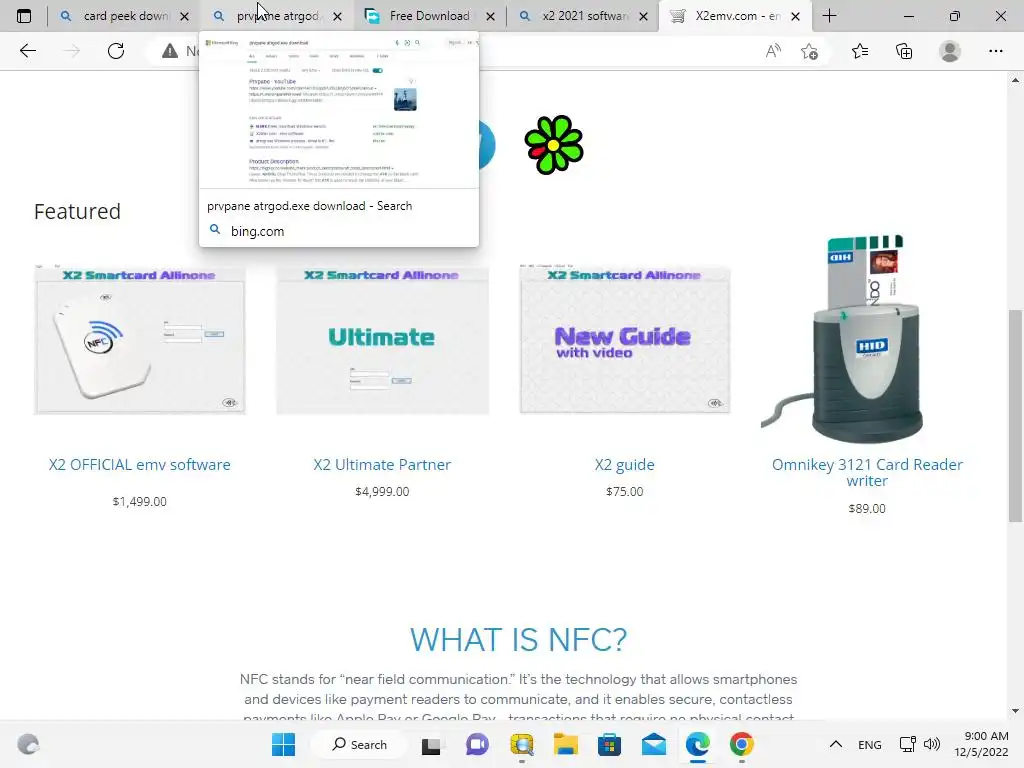
Task: Open X2 guide product link
Action: (x=624, y=464)
